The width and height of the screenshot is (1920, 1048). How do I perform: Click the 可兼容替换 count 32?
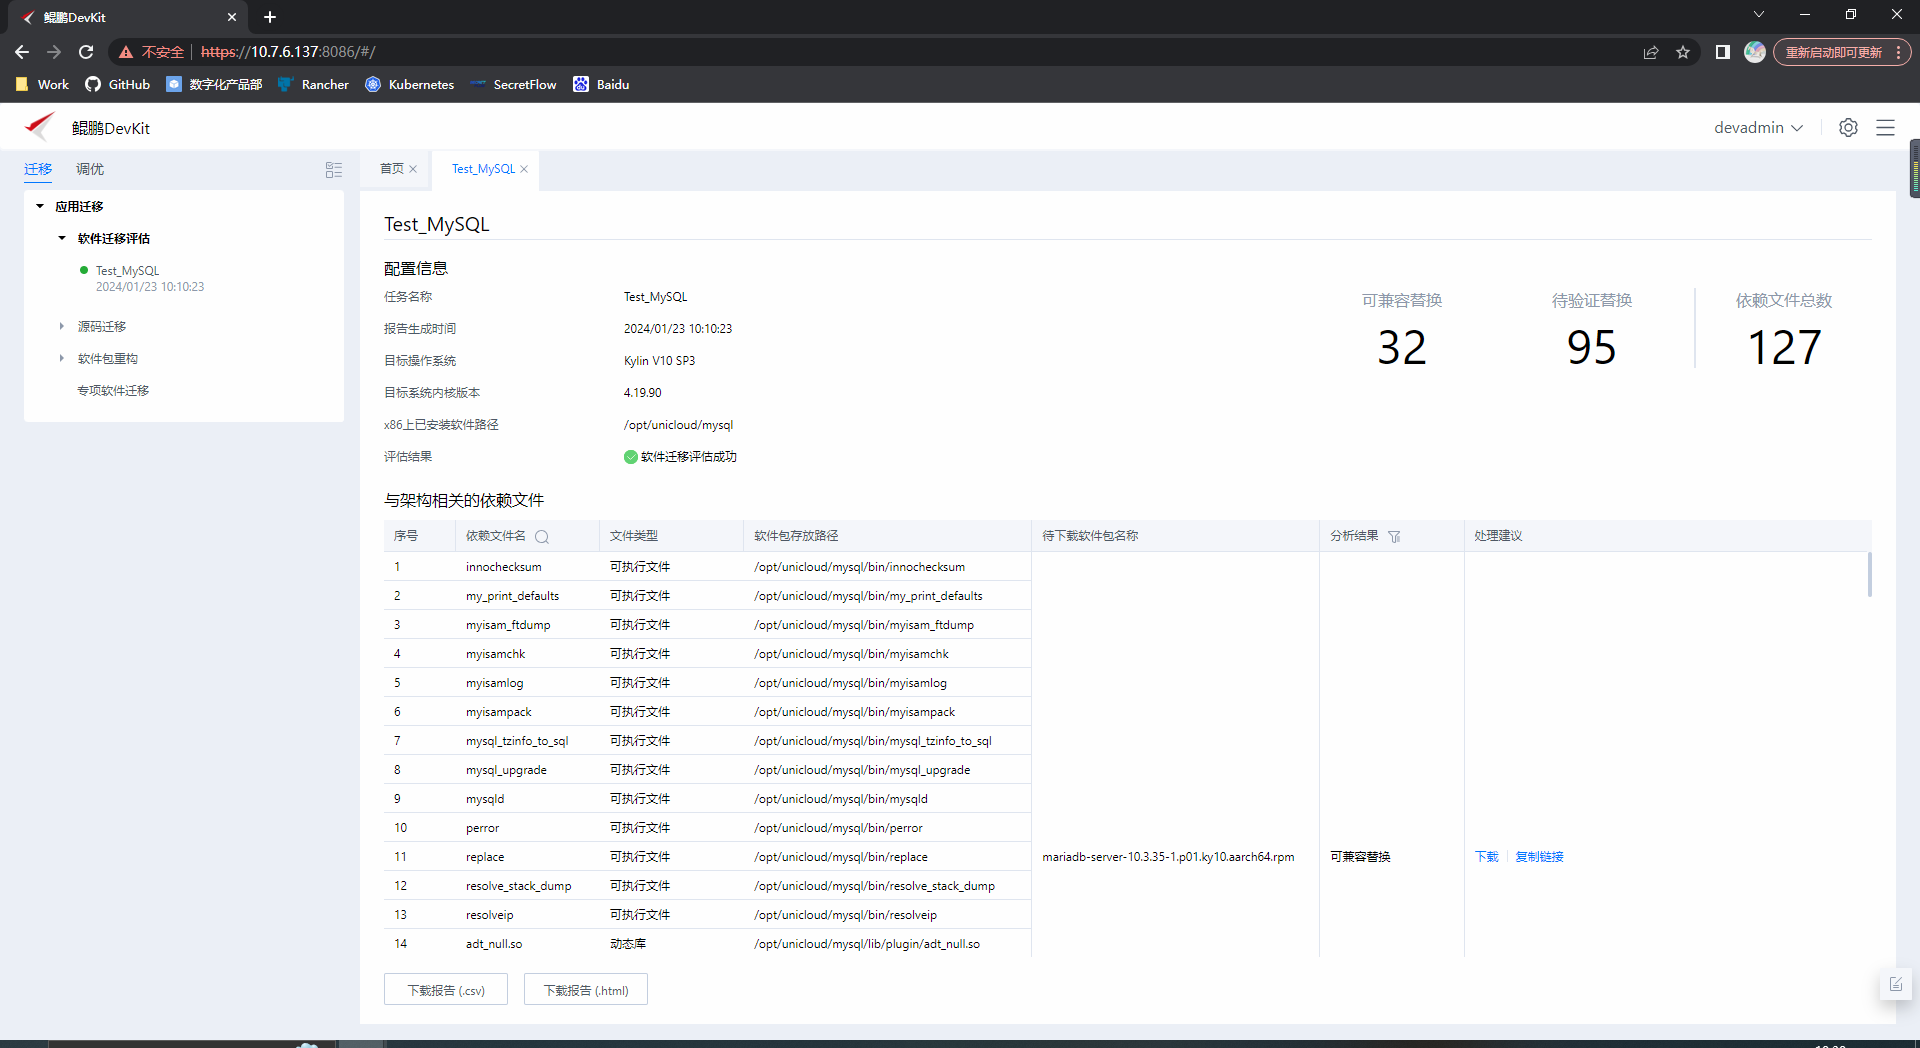point(1402,348)
